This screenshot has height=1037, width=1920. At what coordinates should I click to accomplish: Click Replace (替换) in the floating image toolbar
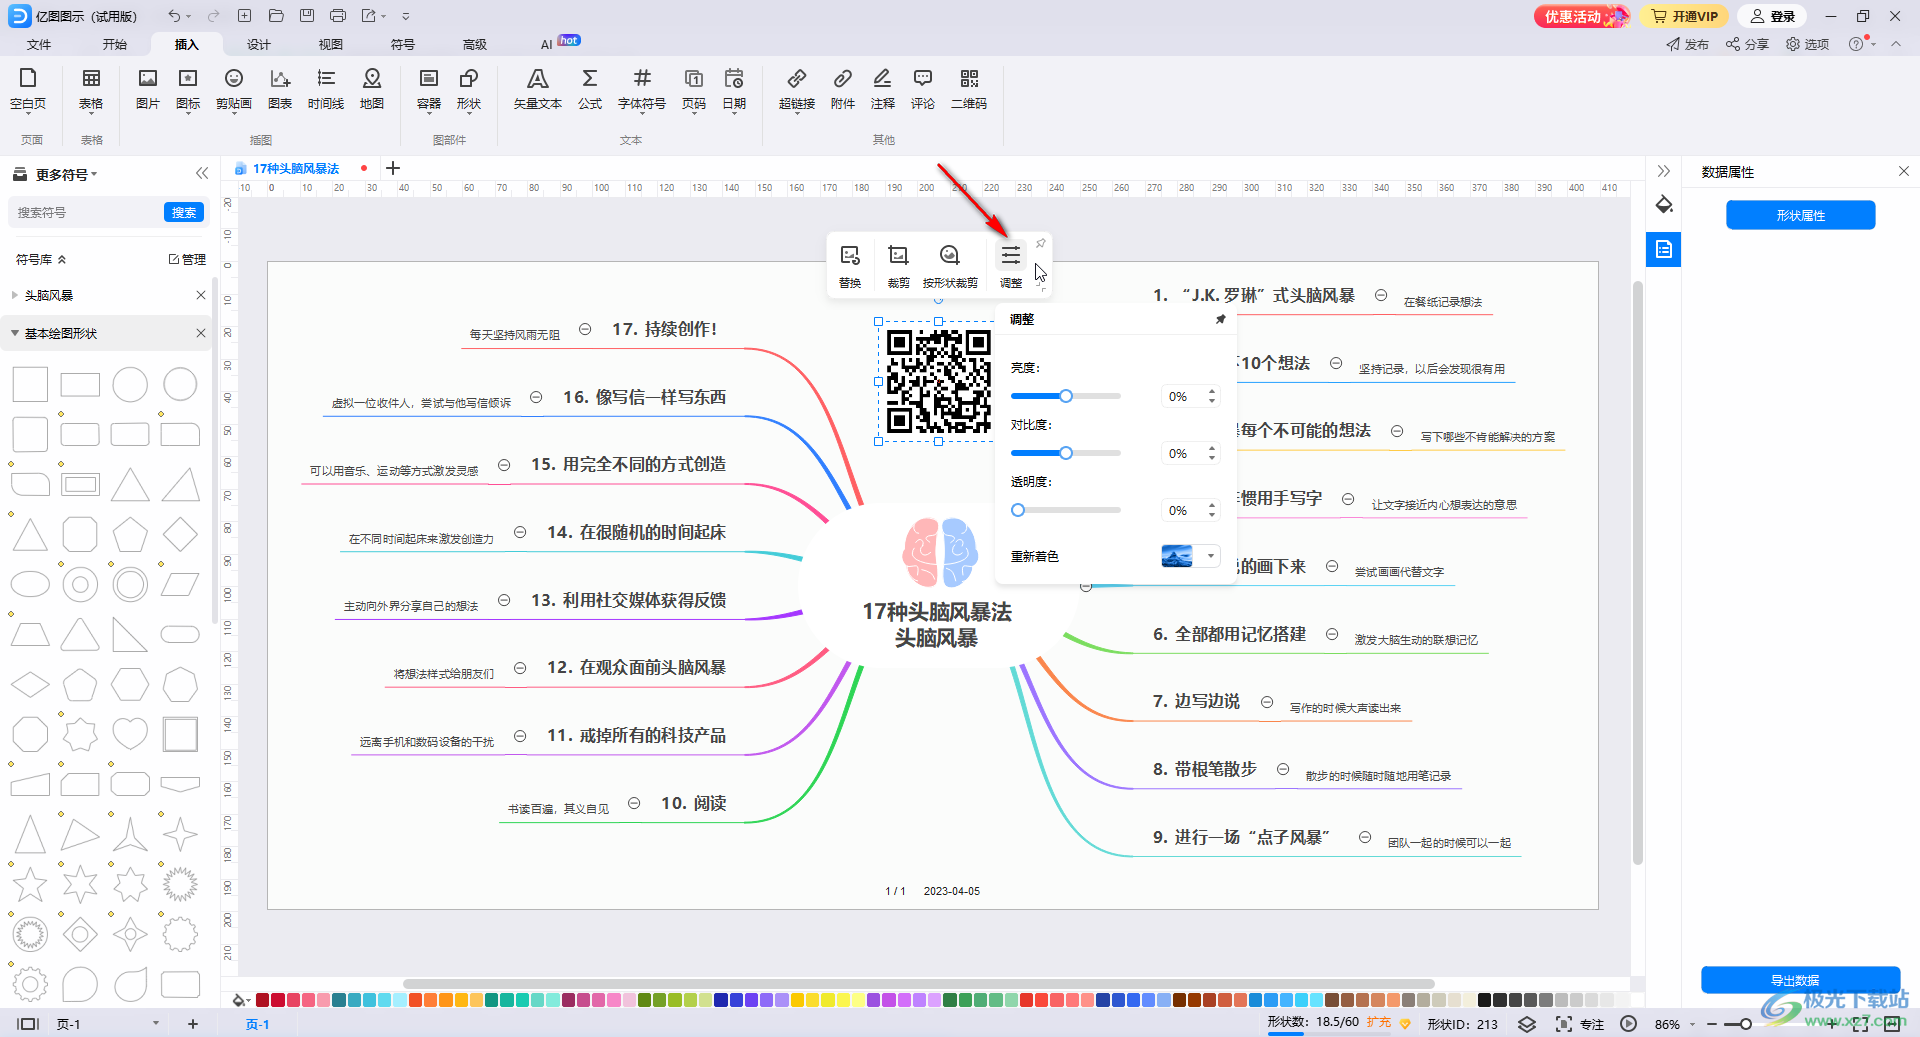(x=850, y=267)
